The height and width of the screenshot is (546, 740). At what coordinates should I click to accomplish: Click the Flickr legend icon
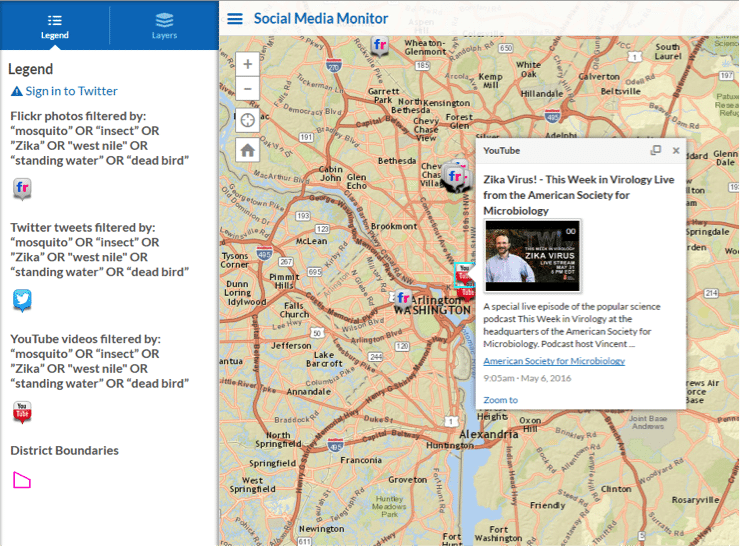coord(22,189)
